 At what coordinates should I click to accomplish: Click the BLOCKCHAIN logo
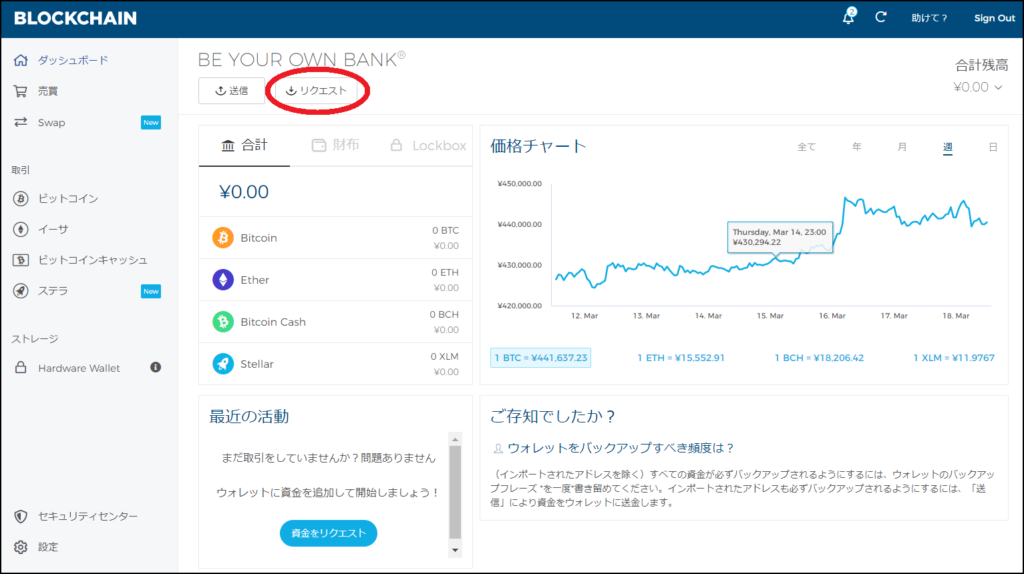76,18
